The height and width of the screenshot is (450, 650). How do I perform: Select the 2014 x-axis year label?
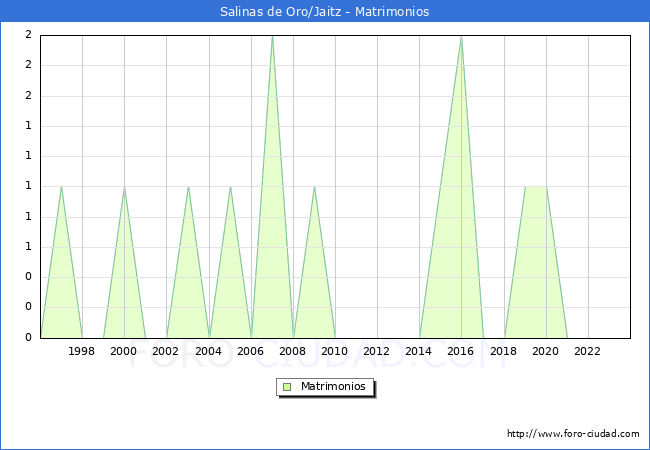coord(419,351)
